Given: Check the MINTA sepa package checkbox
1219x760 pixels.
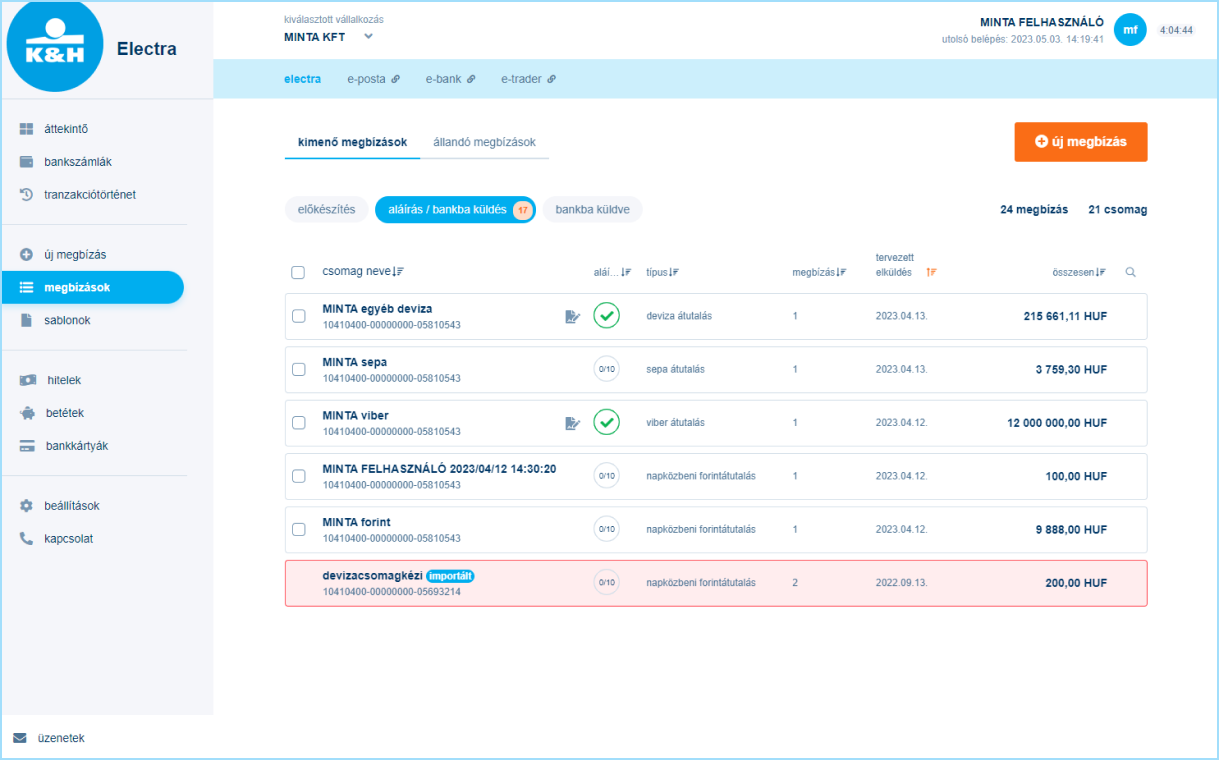Looking at the screenshot, I should tap(298, 369).
